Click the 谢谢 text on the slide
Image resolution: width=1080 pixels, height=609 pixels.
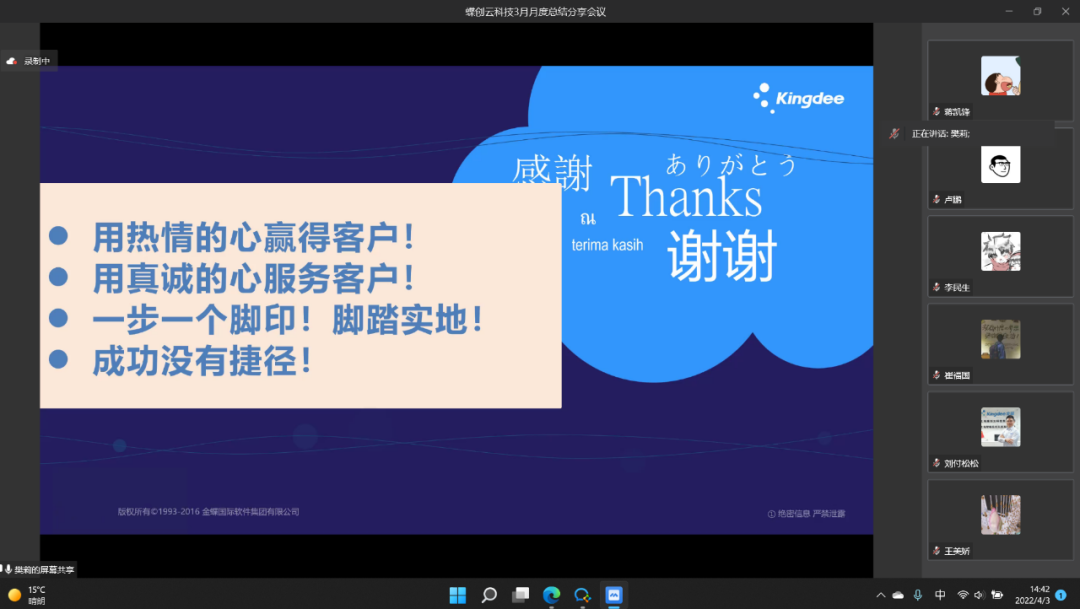[722, 256]
